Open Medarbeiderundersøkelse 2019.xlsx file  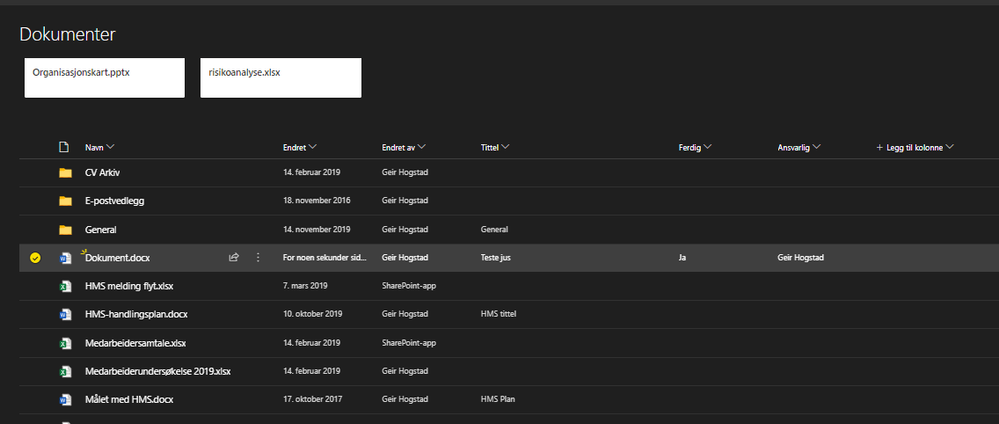pyautogui.click(x=157, y=371)
